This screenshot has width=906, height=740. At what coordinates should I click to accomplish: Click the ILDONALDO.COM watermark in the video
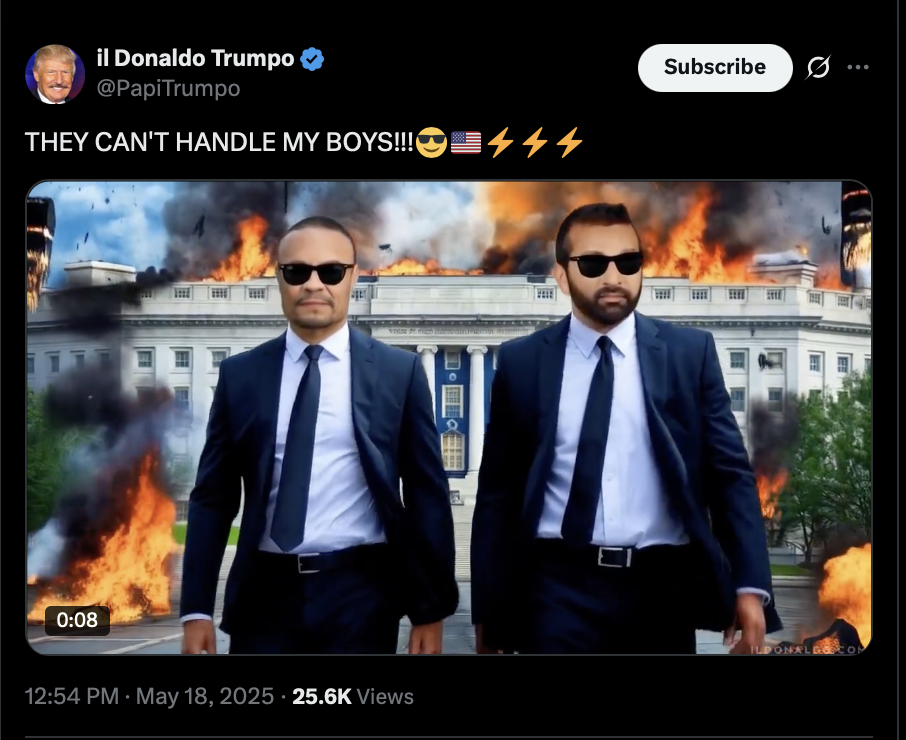point(809,649)
